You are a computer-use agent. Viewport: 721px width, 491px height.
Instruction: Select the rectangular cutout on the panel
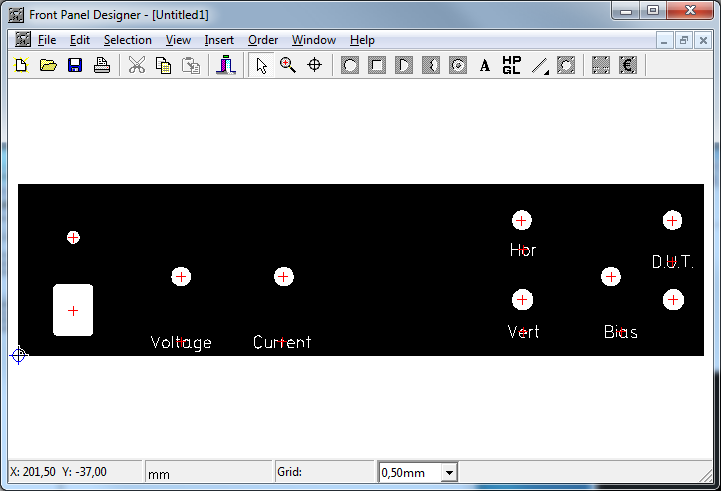tap(73, 310)
